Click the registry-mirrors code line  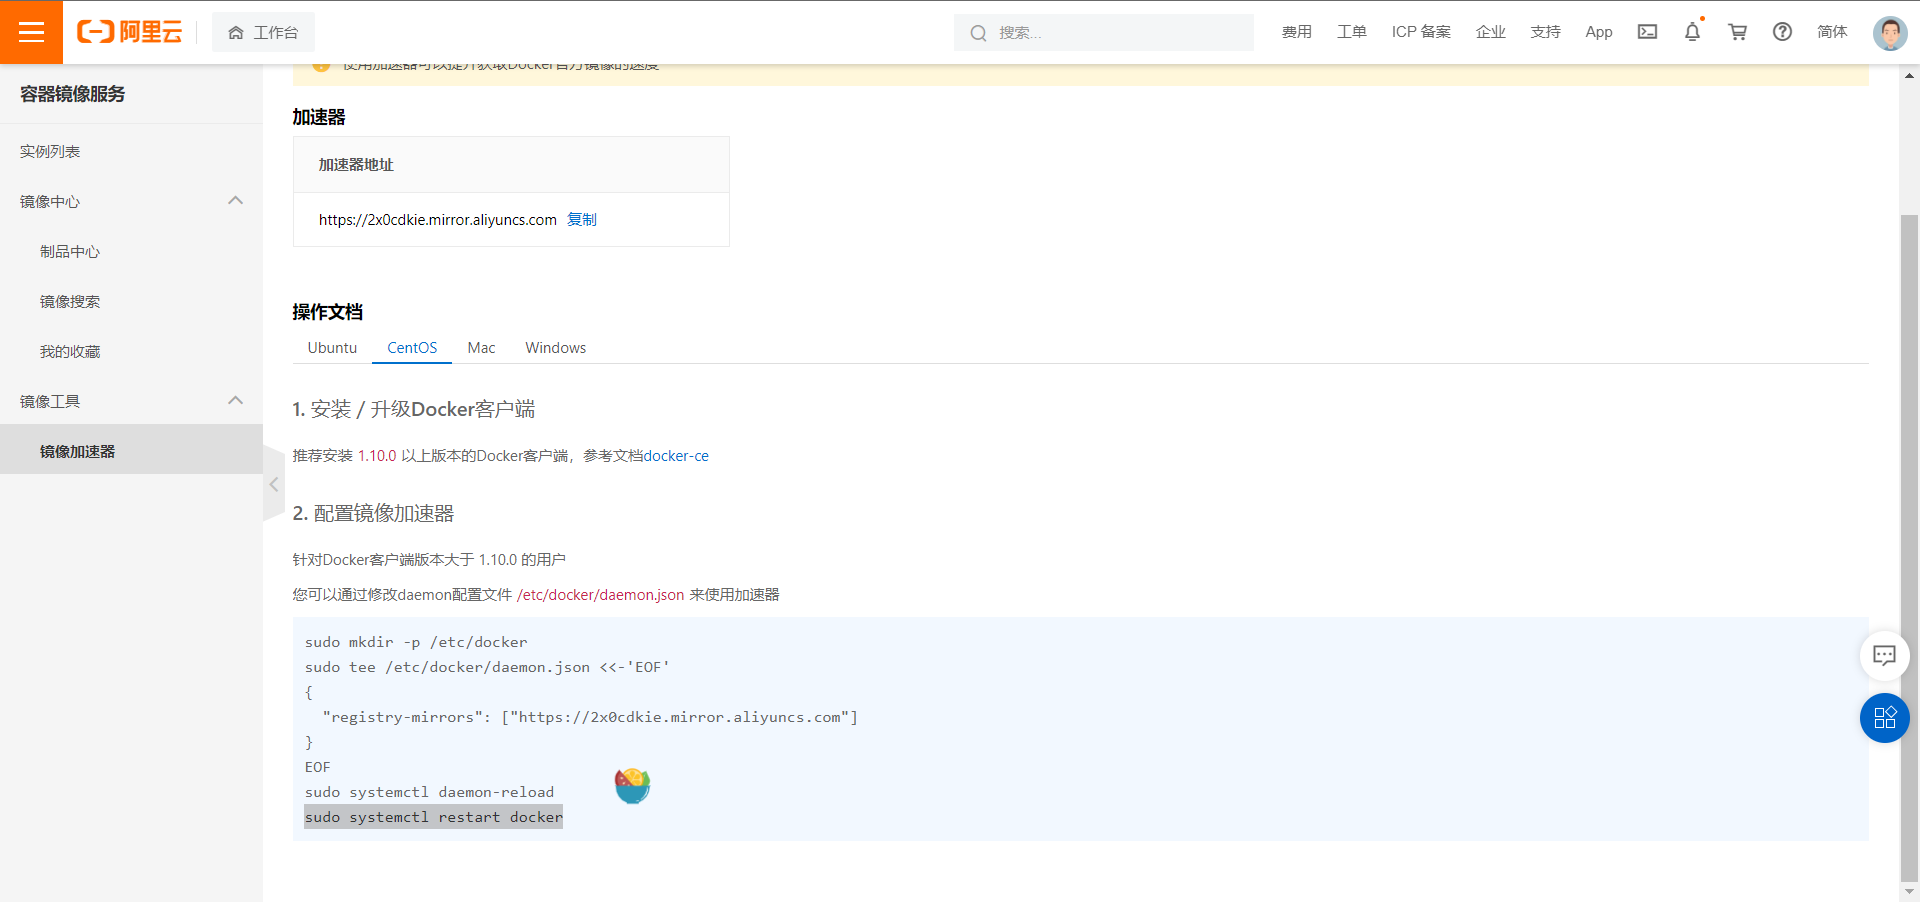pos(590,717)
